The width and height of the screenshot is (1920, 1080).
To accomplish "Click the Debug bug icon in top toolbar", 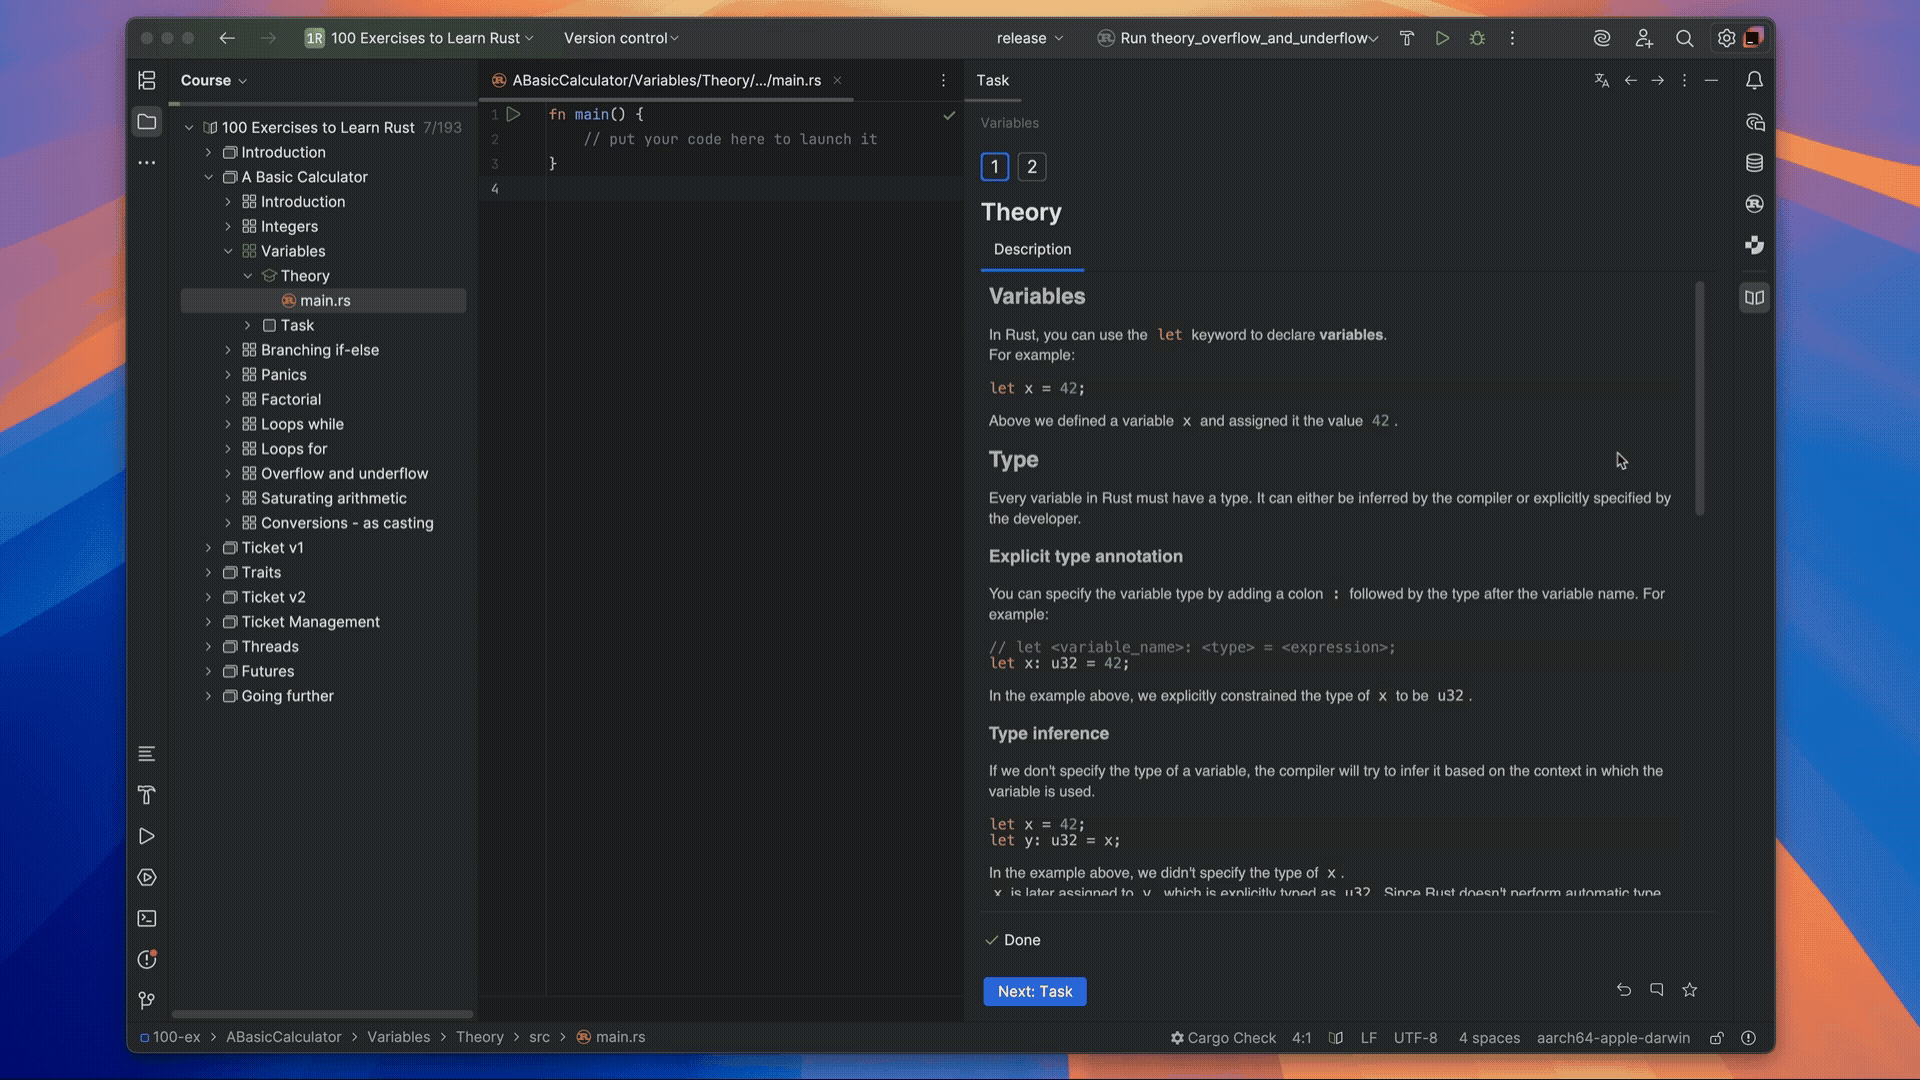I will tap(1477, 38).
